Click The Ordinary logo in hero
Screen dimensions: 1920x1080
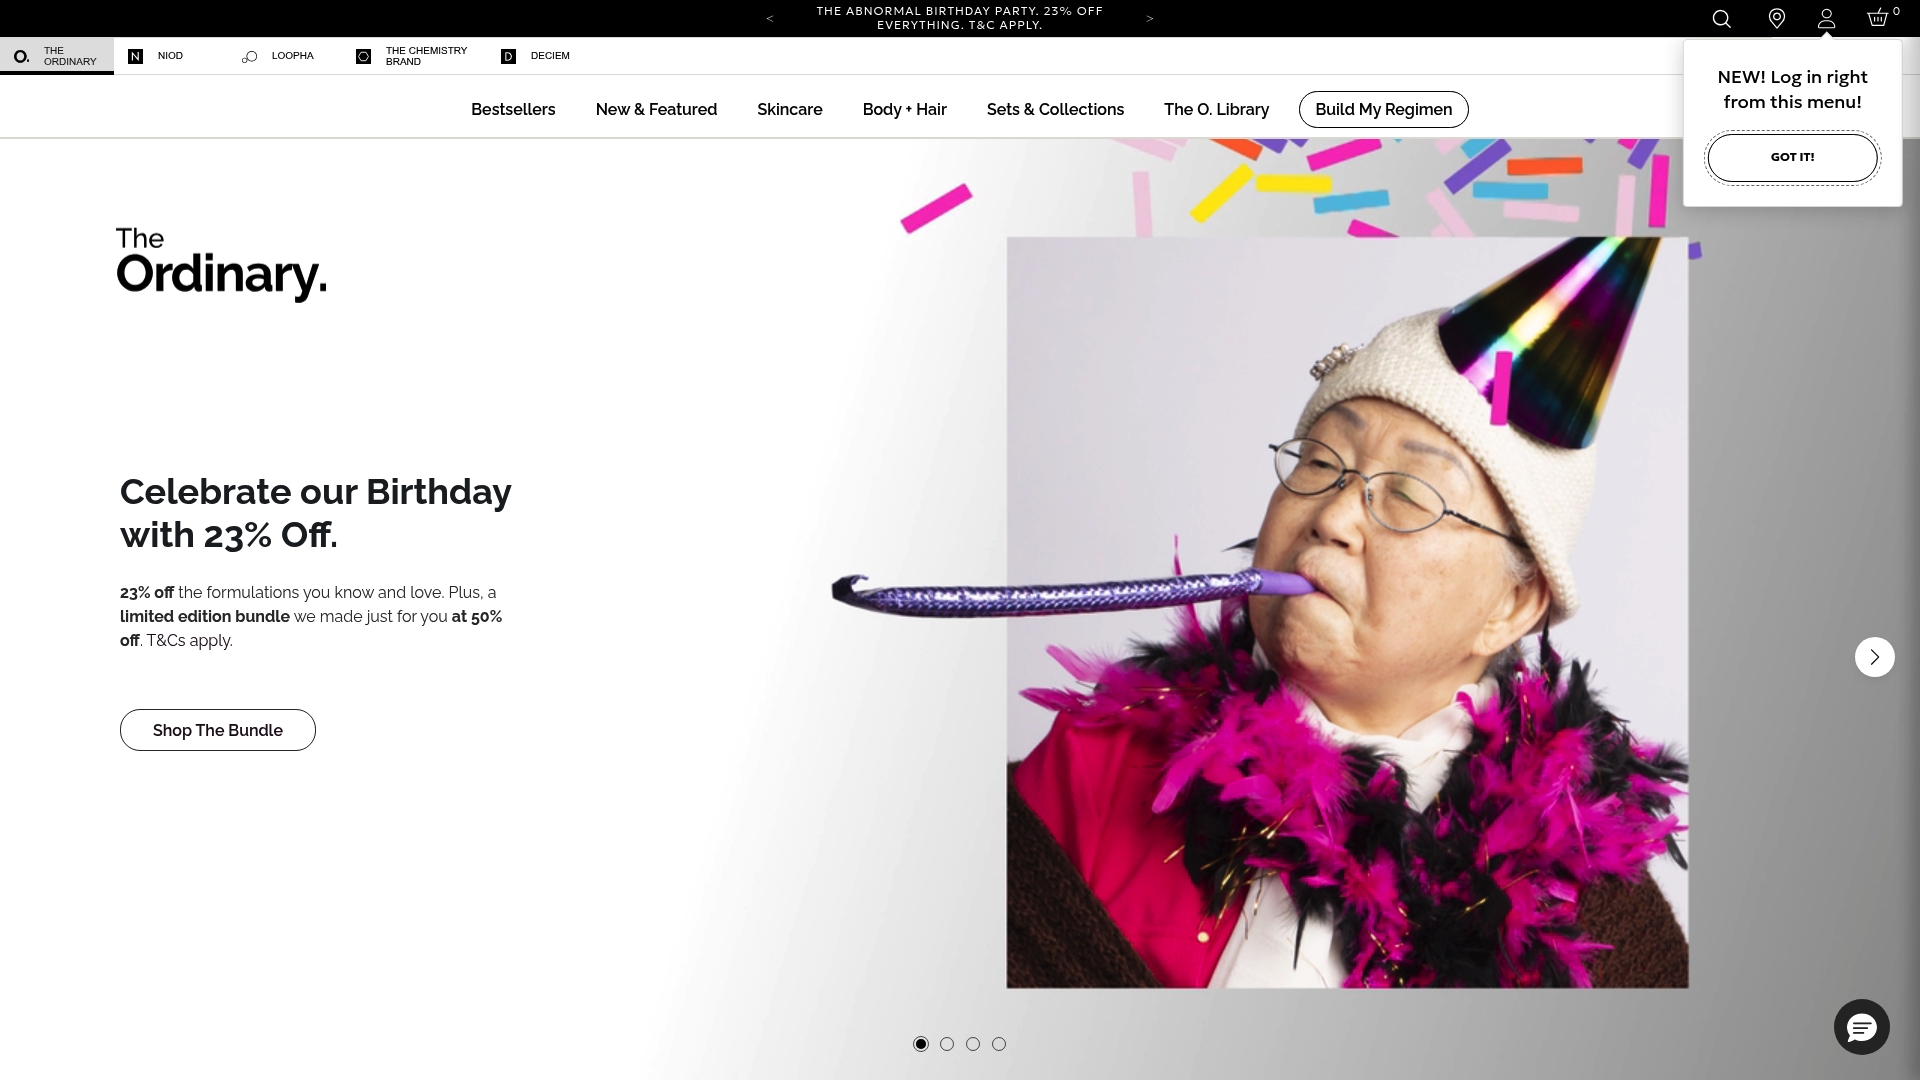coord(221,264)
